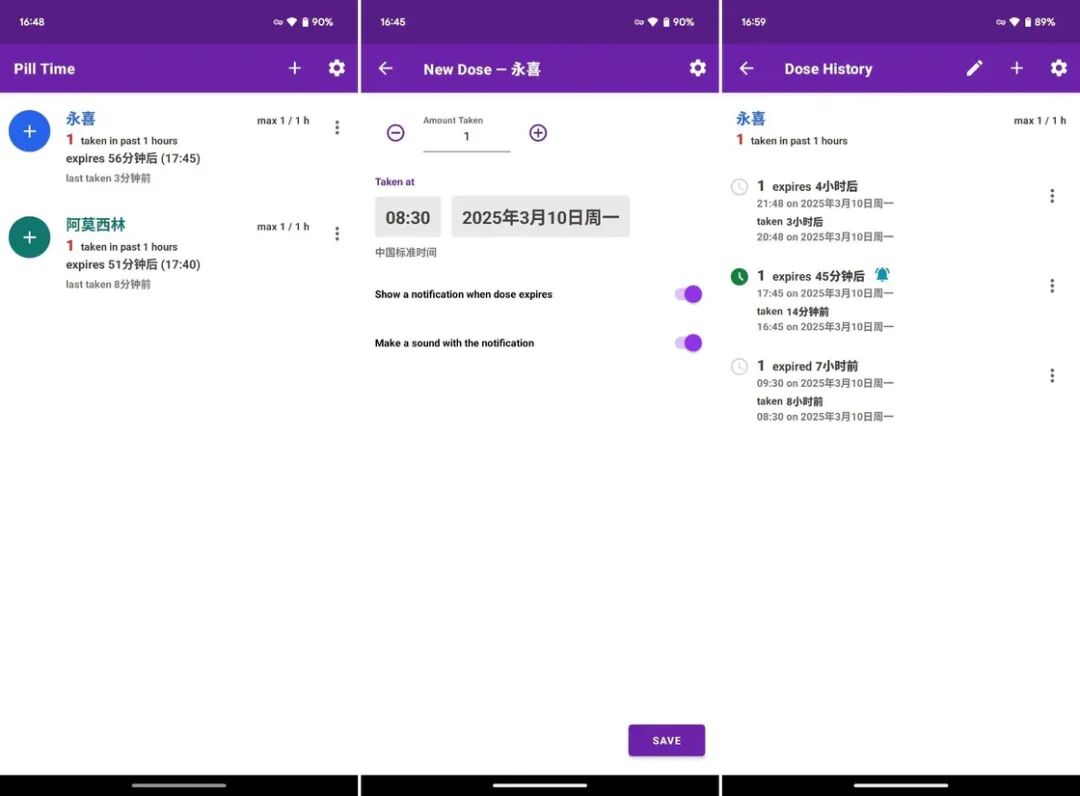Open 永喜 medication name in Pill Time list
The width and height of the screenshot is (1080, 796).
click(81, 118)
